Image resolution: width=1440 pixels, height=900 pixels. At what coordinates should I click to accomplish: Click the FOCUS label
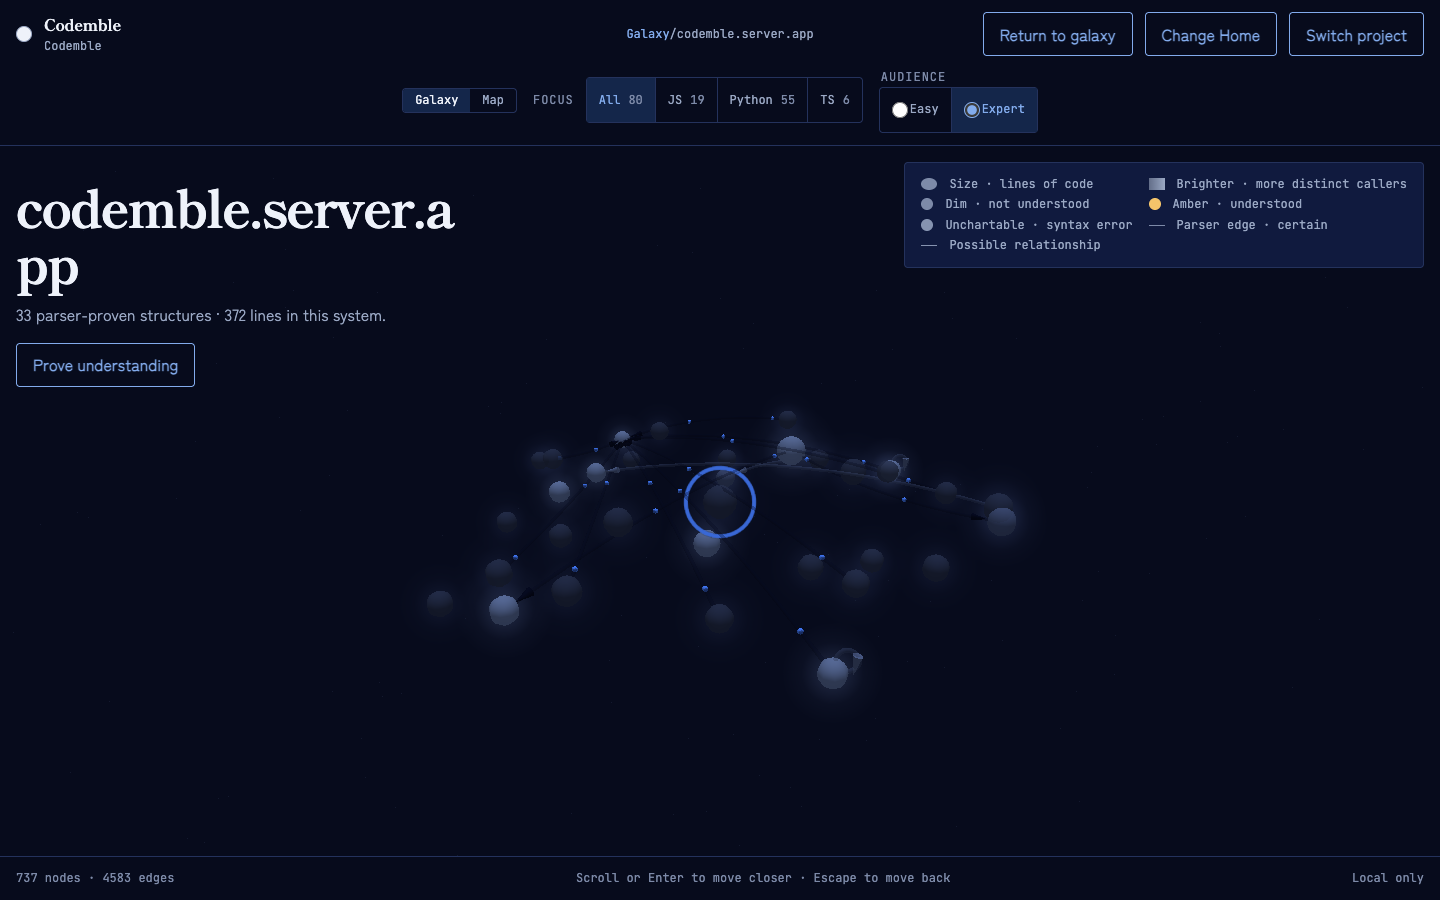(x=553, y=100)
